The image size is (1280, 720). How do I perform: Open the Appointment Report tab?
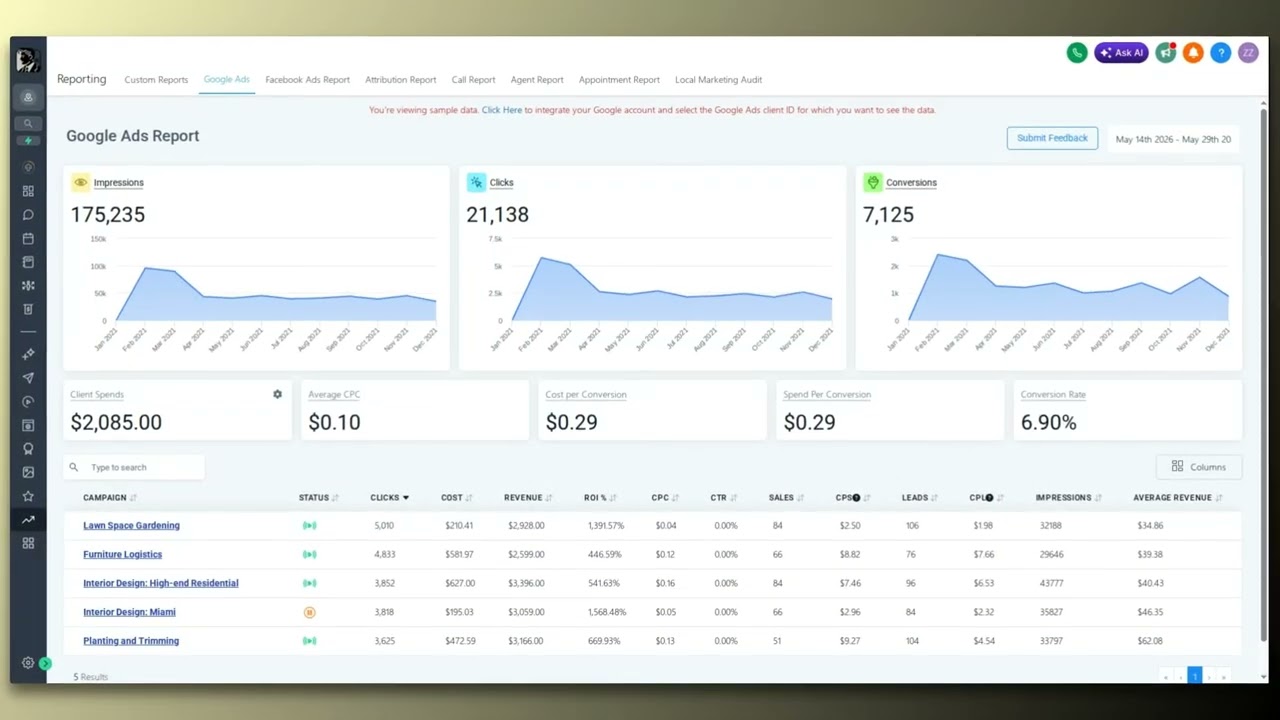pyautogui.click(x=619, y=80)
